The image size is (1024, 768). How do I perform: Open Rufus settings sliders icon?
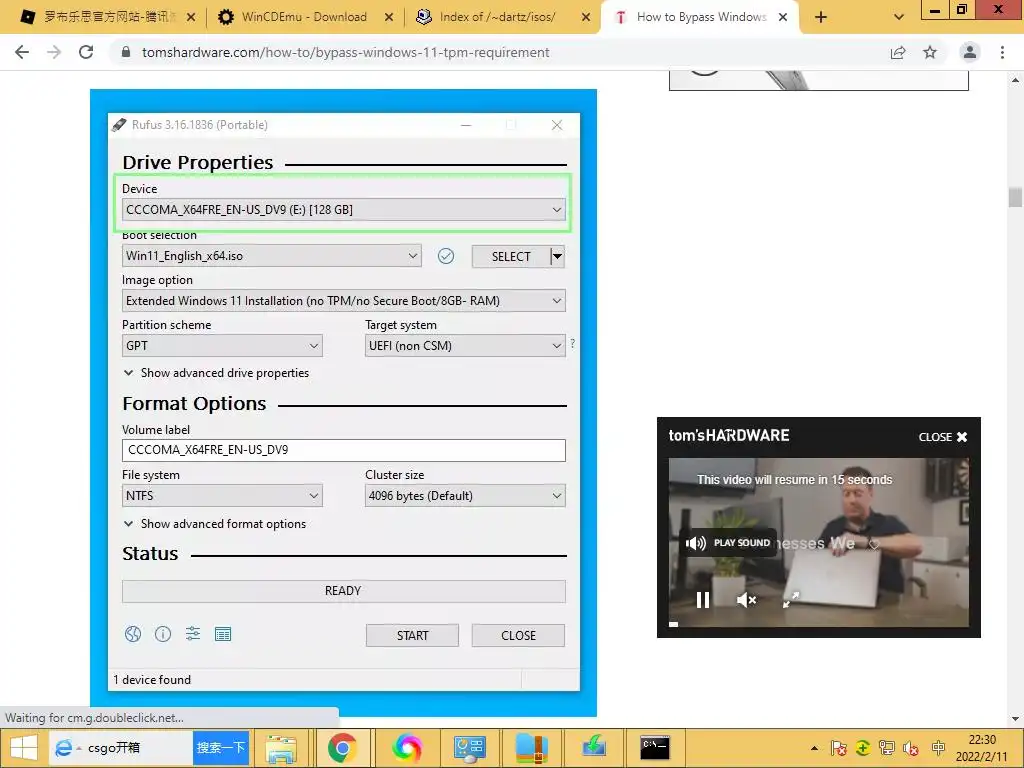[x=193, y=633]
